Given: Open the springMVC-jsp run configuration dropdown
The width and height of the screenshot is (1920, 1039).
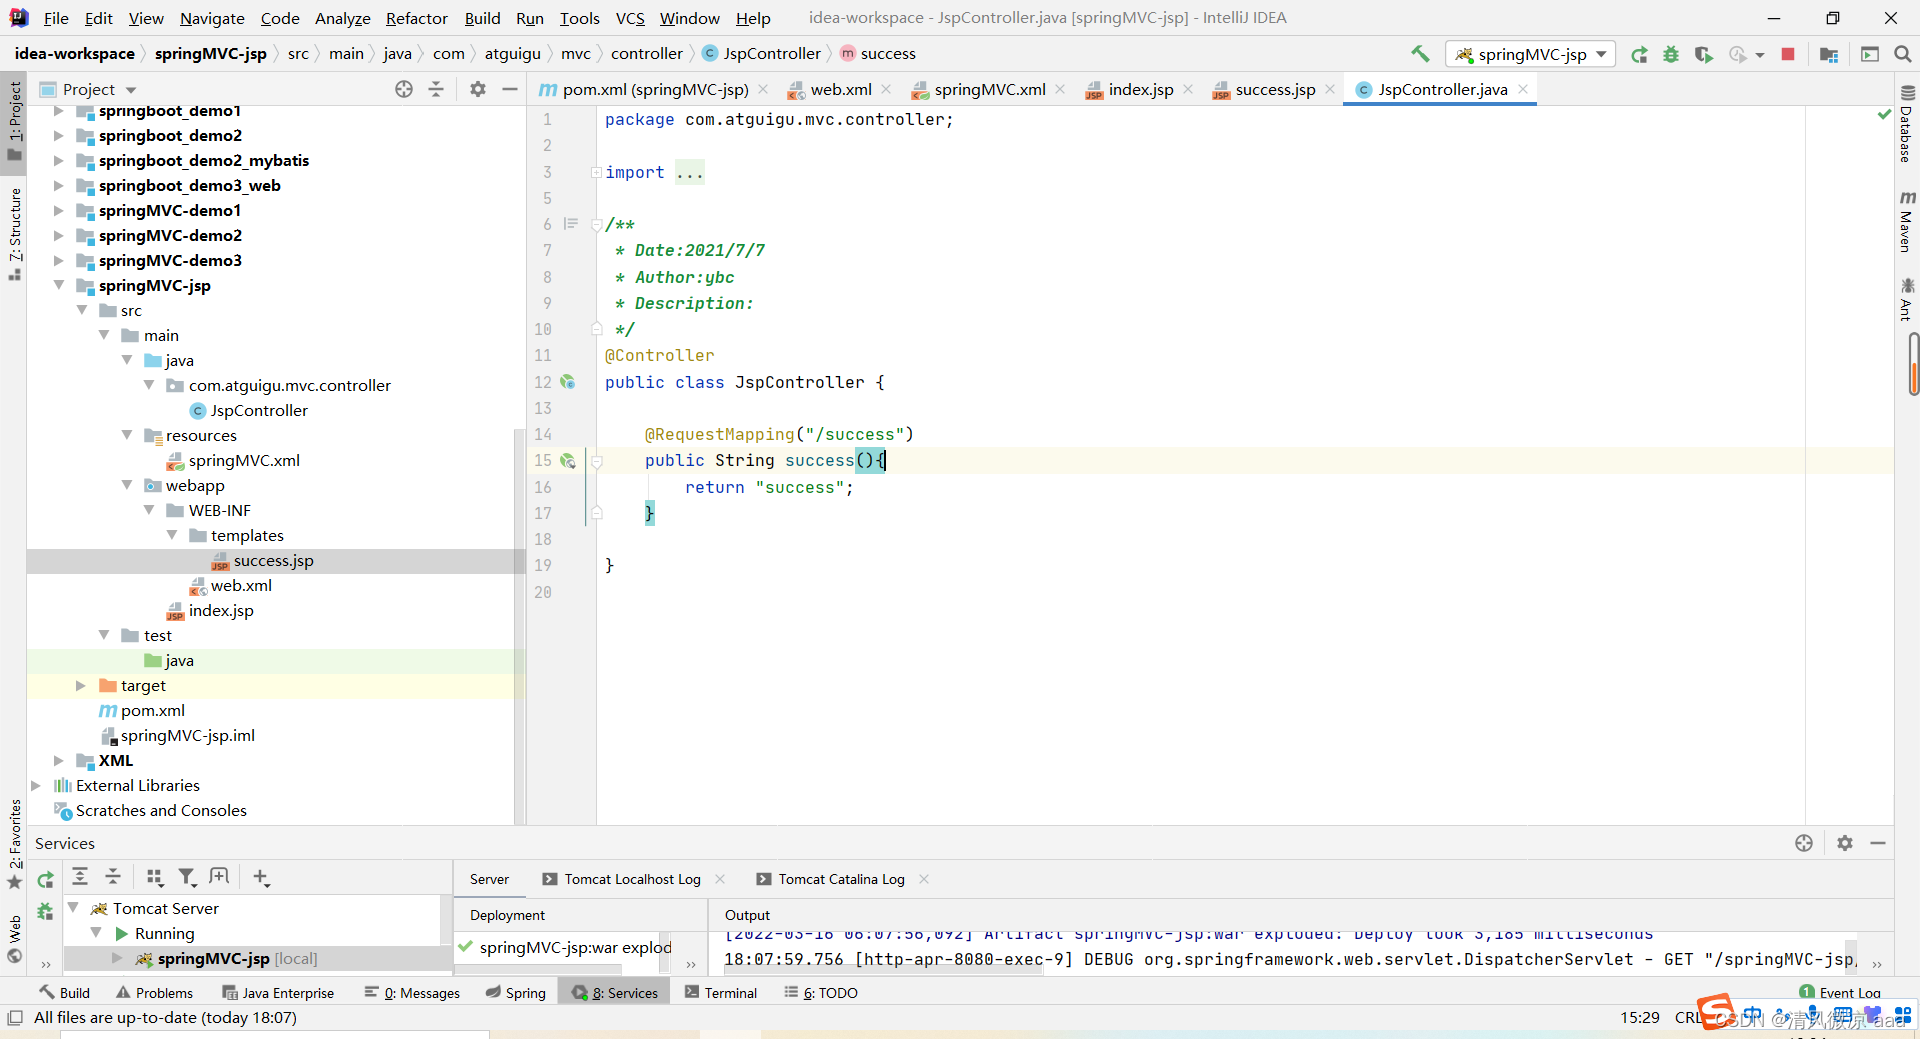Looking at the screenshot, I should (x=1530, y=54).
